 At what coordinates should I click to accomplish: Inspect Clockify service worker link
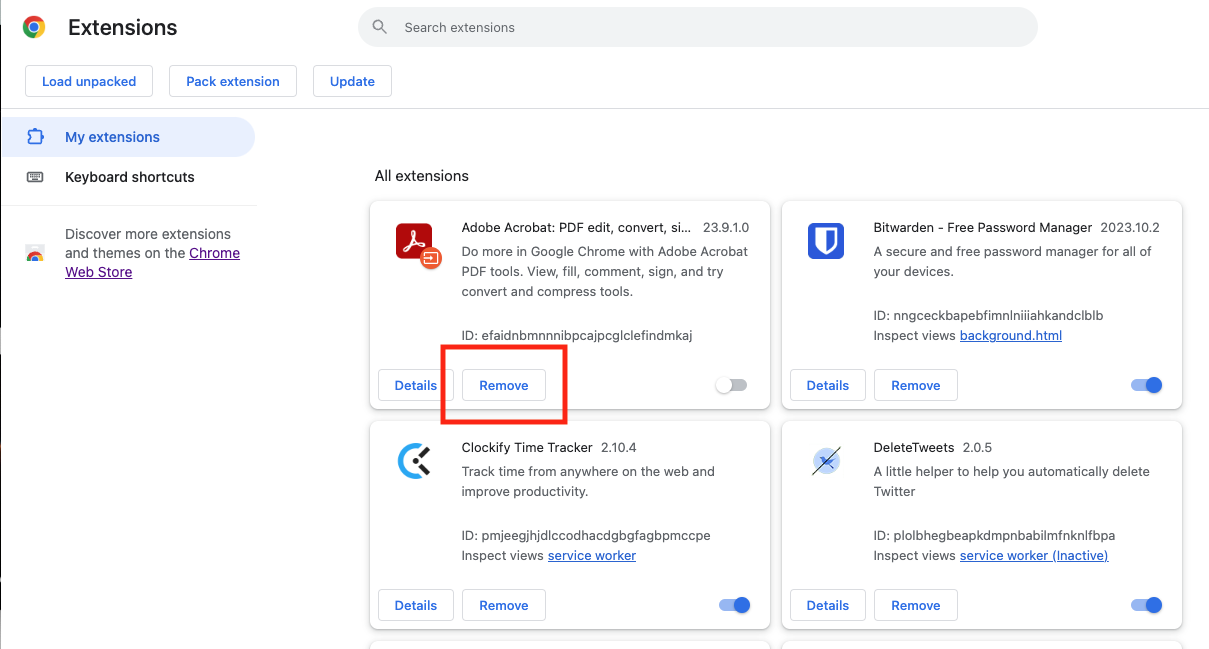pyautogui.click(x=592, y=555)
